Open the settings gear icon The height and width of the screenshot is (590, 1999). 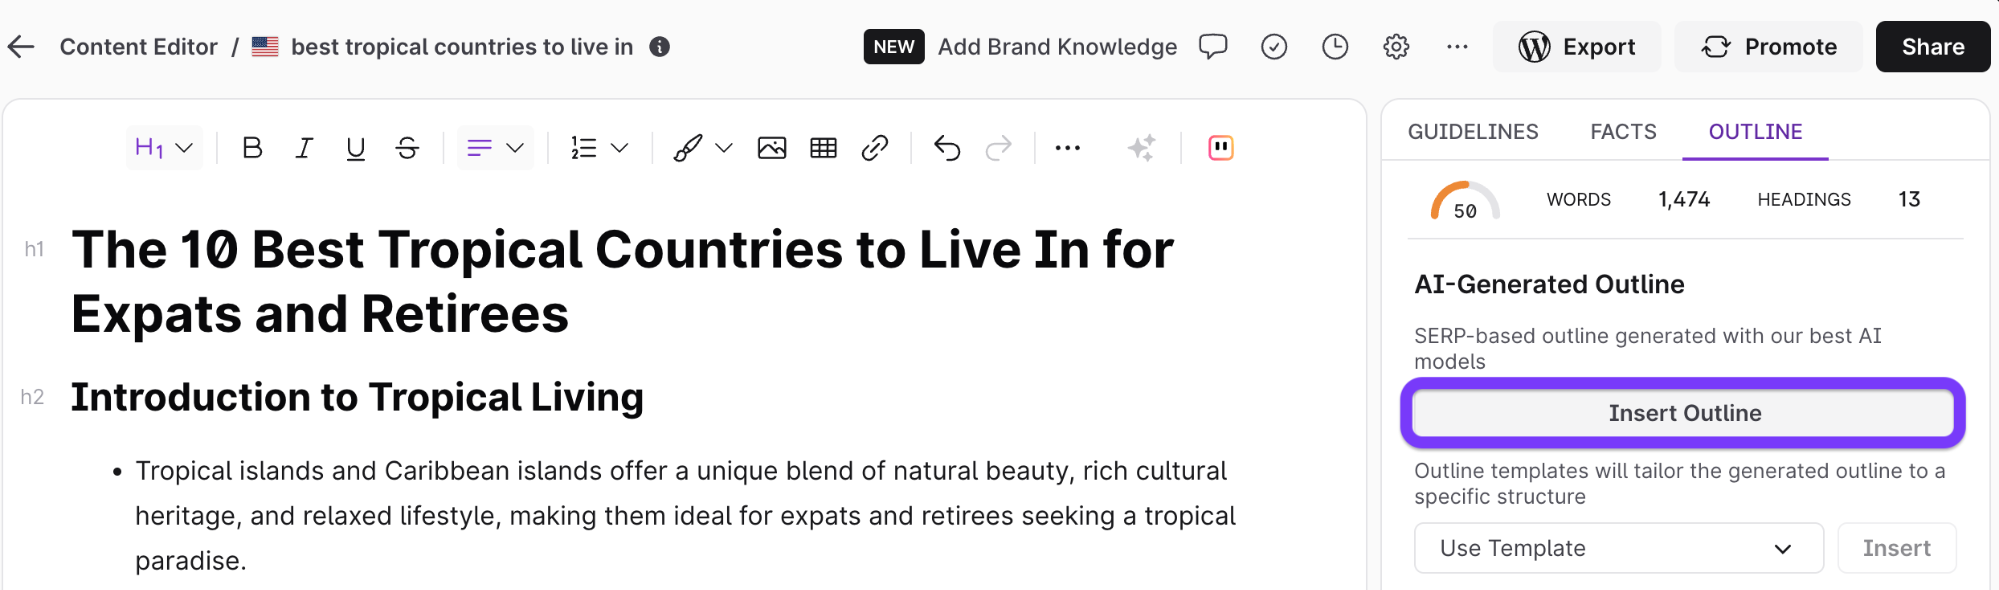click(x=1396, y=47)
